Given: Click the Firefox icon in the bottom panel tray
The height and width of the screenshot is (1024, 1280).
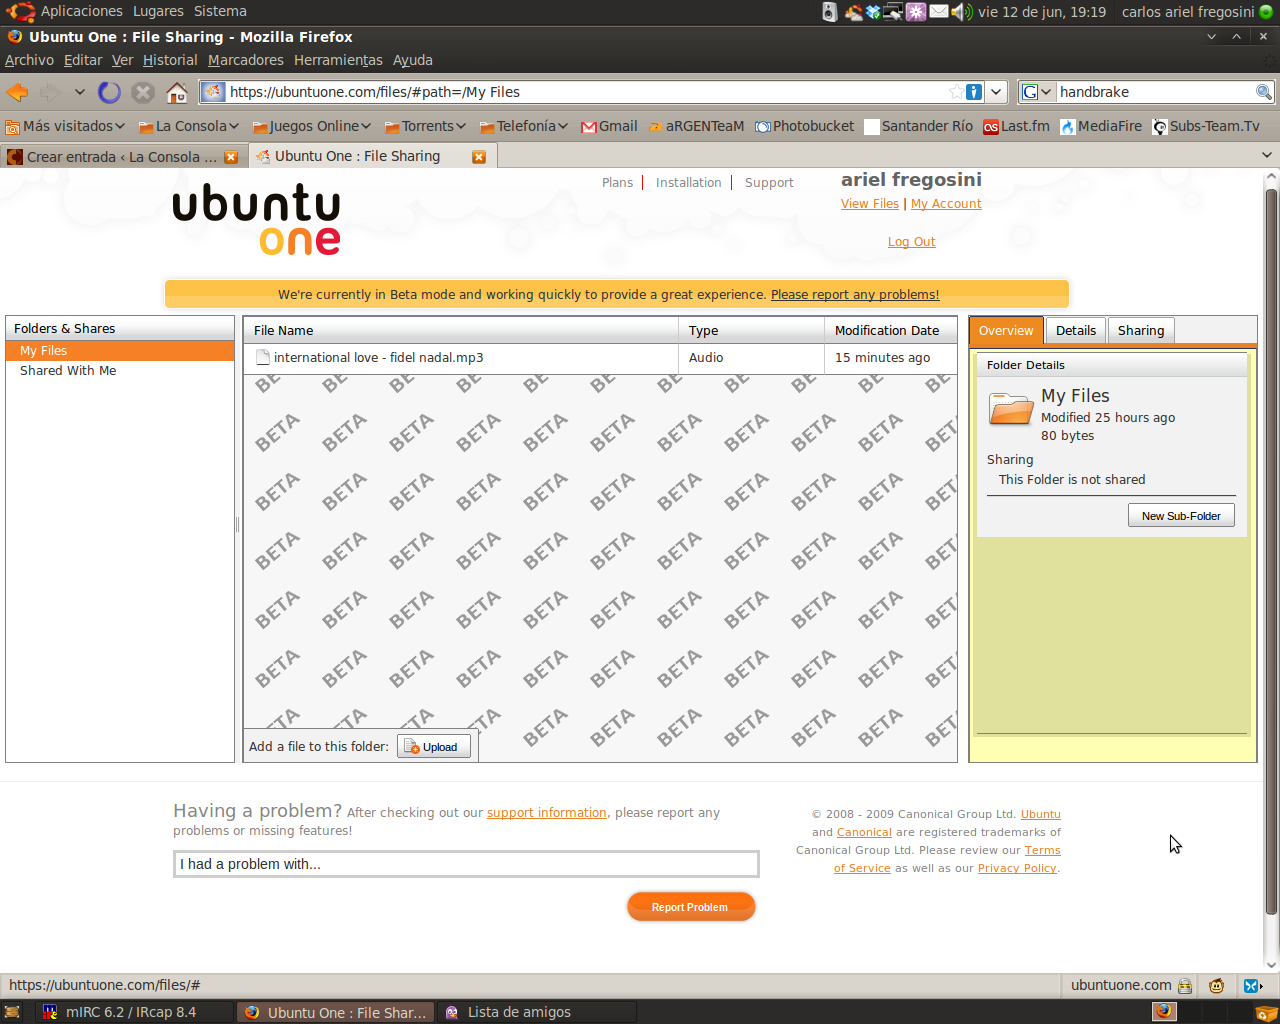Looking at the screenshot, I should (x=1164, y=1011).
